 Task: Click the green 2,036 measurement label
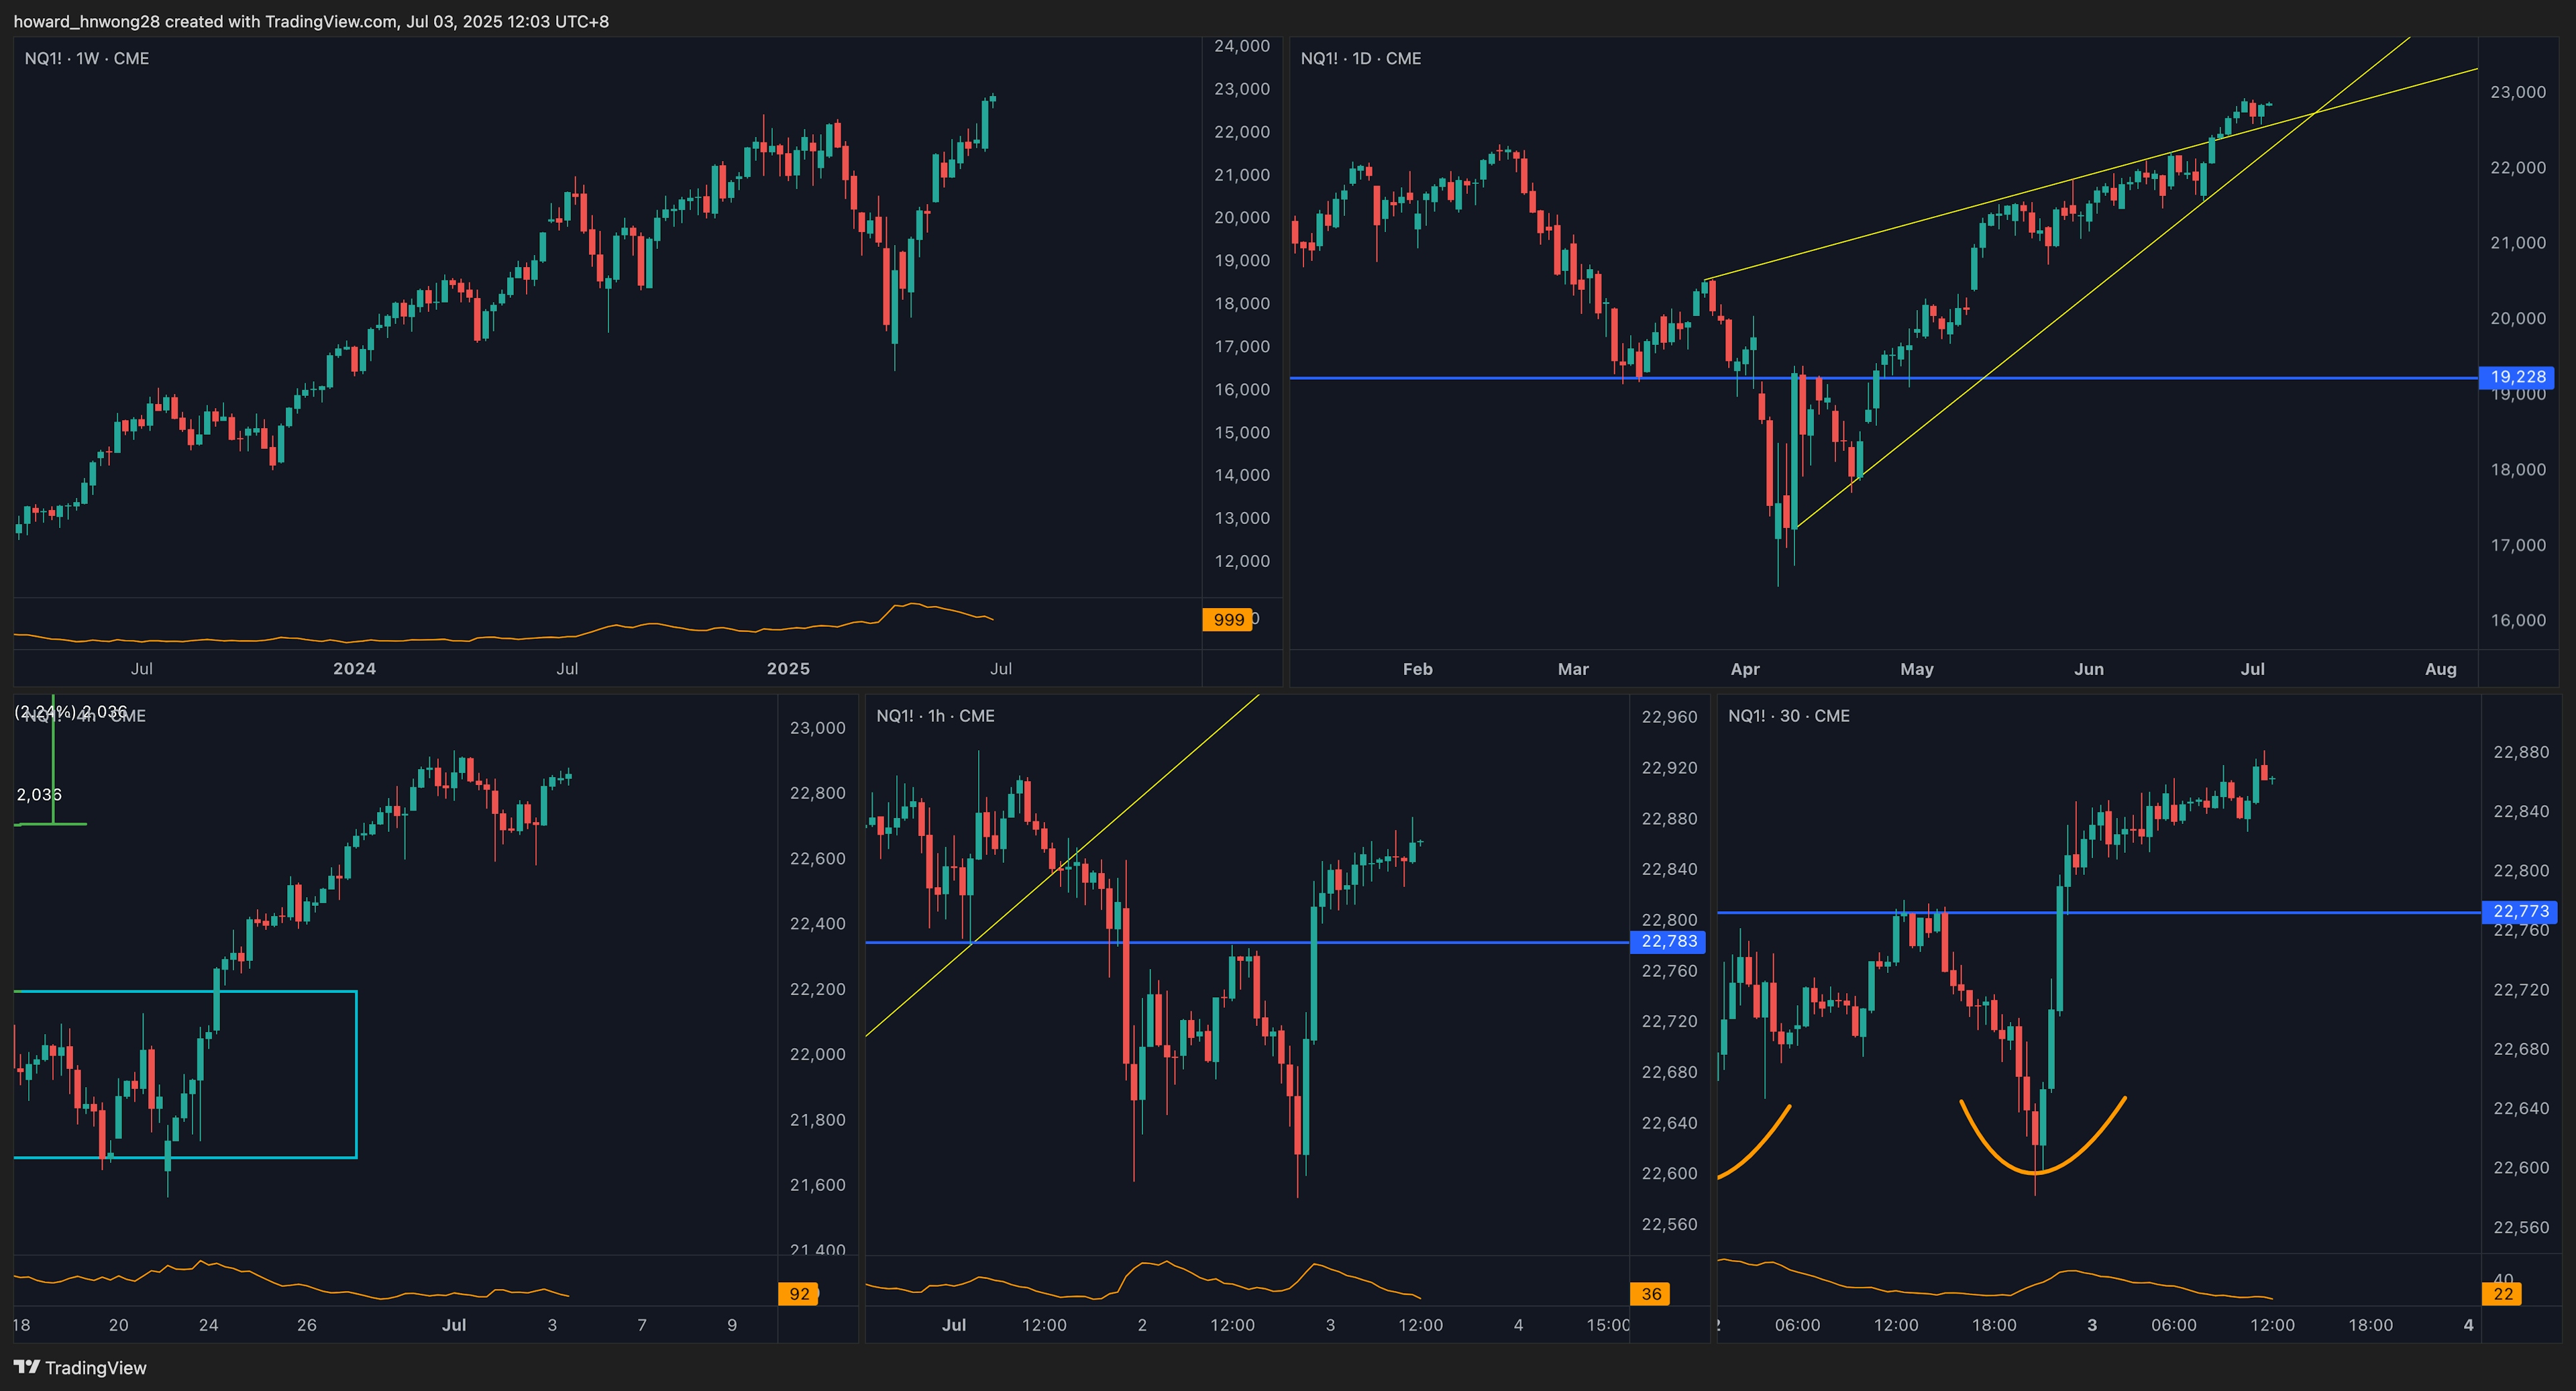point(39,795)
